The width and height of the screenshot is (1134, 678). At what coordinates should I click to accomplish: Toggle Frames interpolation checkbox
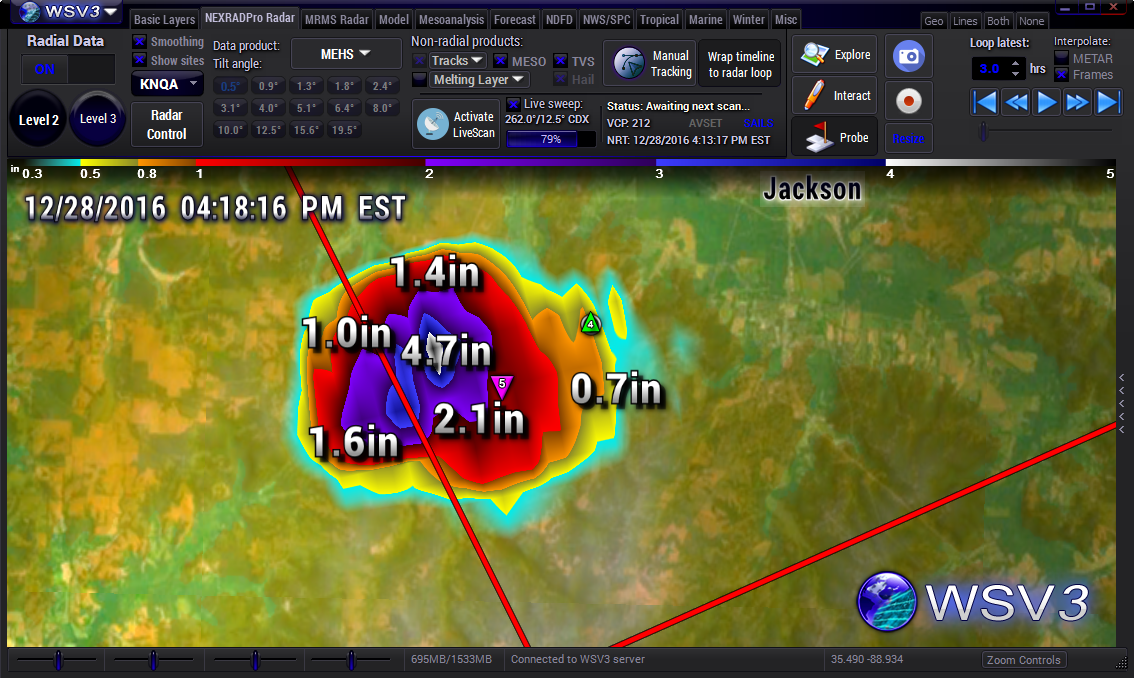tap(1062, 75)
